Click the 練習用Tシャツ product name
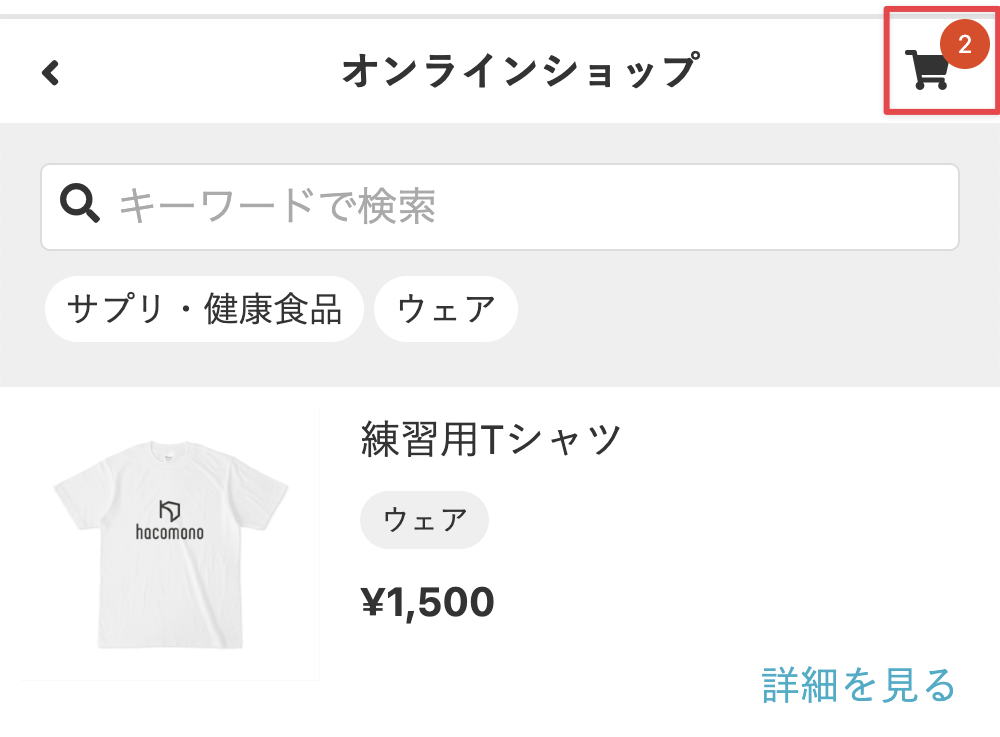The width and height of the screenshot is (1000, 737). tap(491, 439)
